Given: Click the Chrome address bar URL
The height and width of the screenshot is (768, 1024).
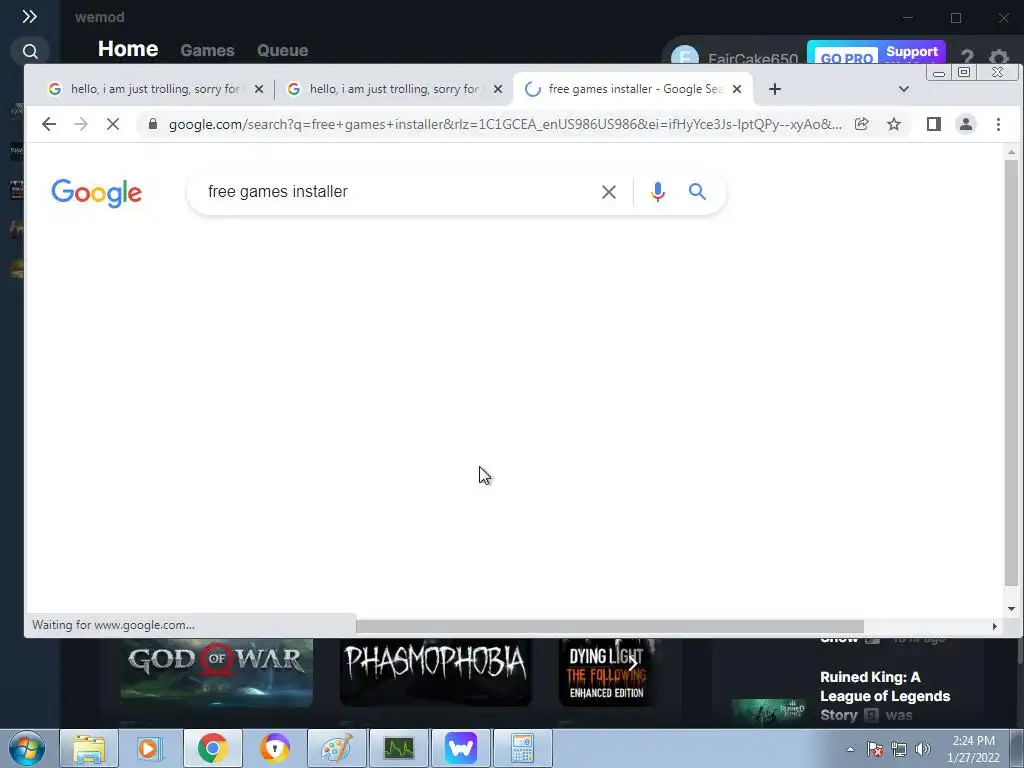Looking at the screenshot, I should point(505,124).
